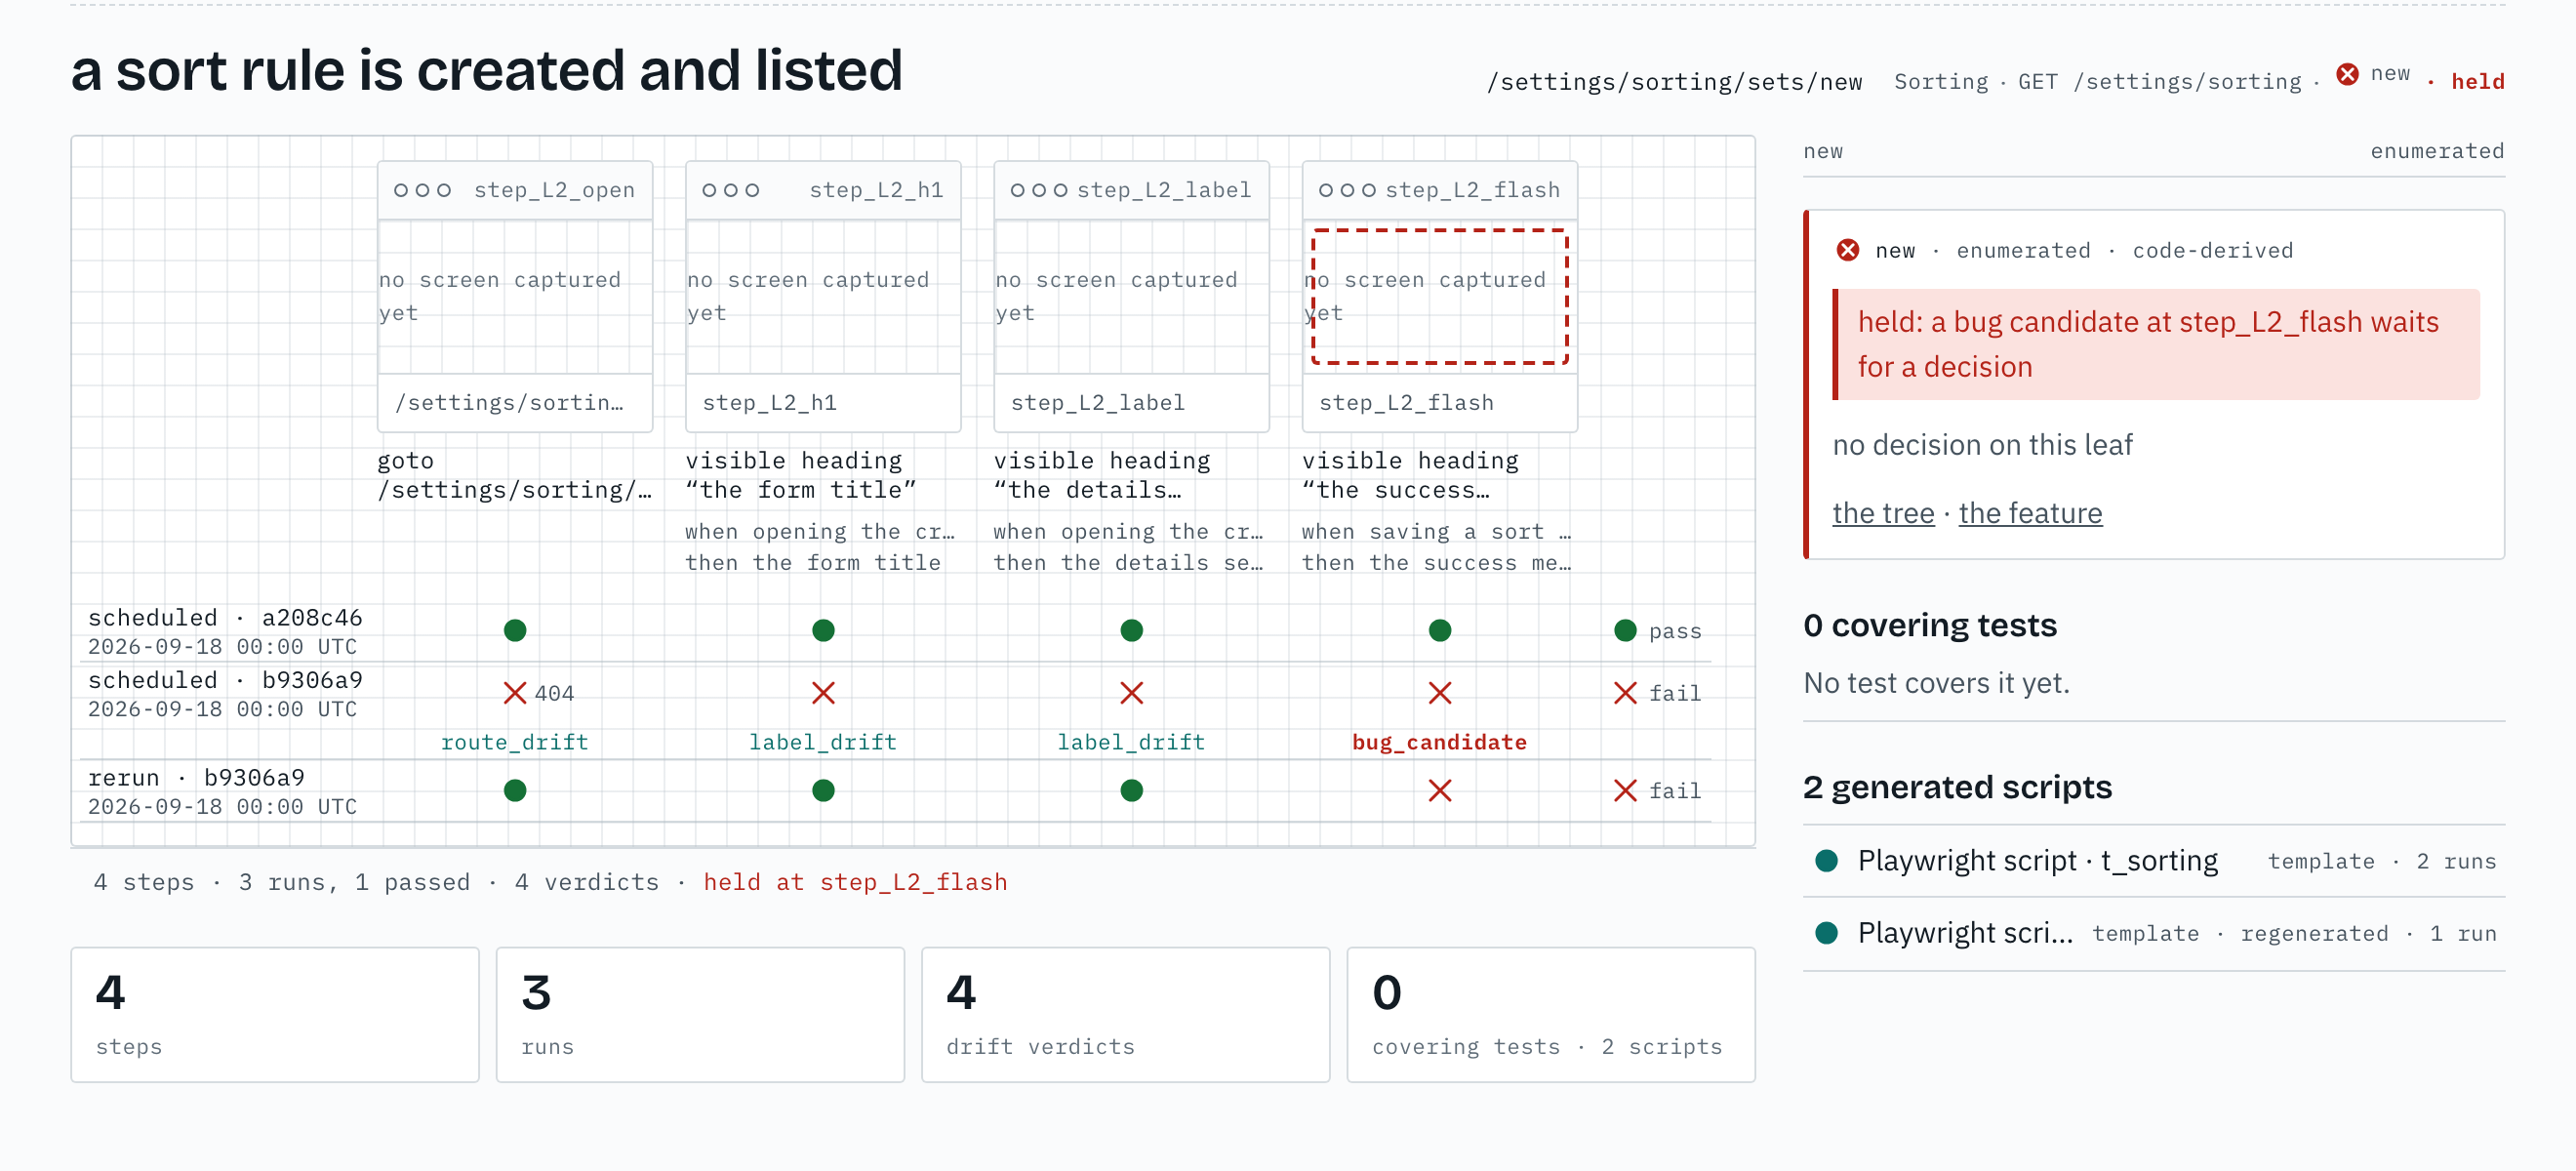Open 'the feature' link
This screenshot has height=1171, width=2576.
click(x=2030, y=514)
